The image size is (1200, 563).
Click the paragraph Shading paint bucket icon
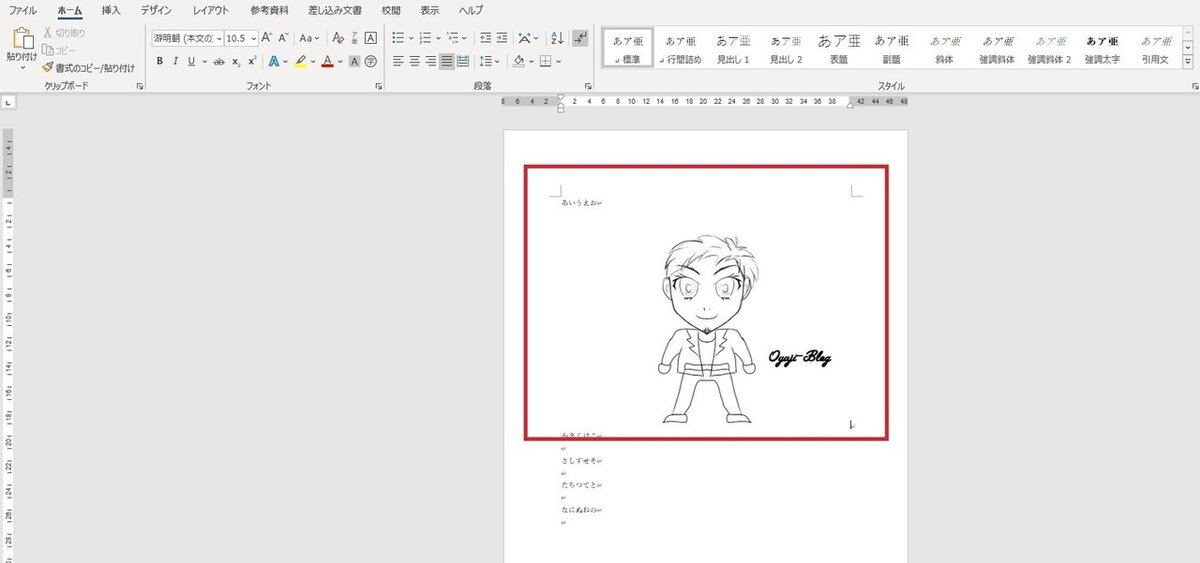(517, 61)
